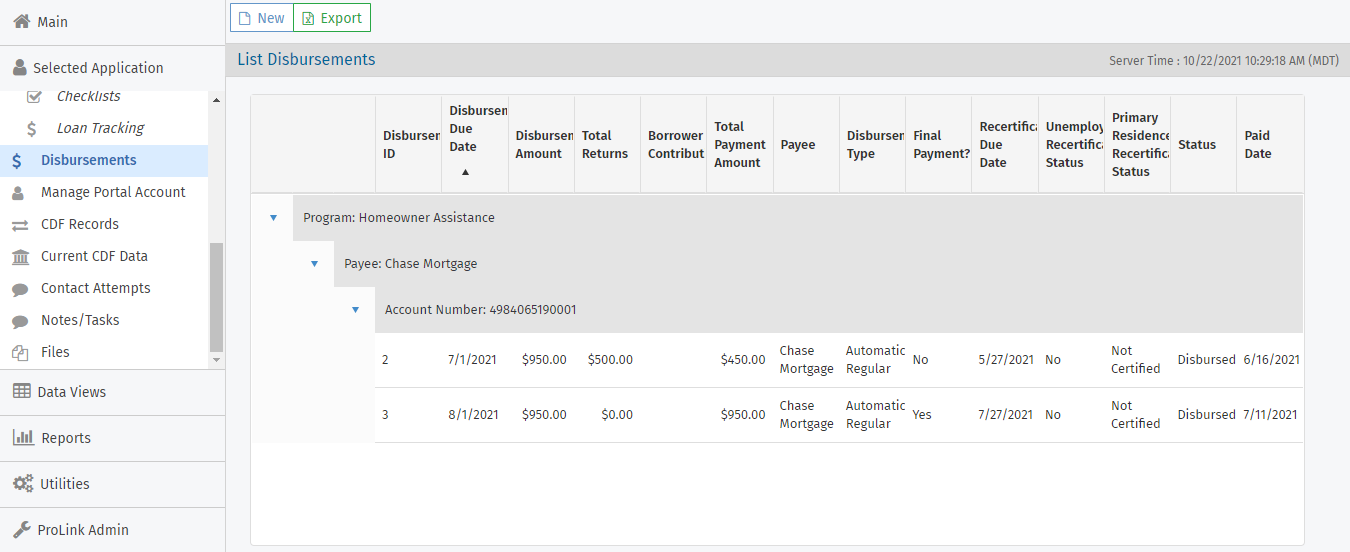Open the Utilities section
1350x552 pixels.
coord(112,484)
